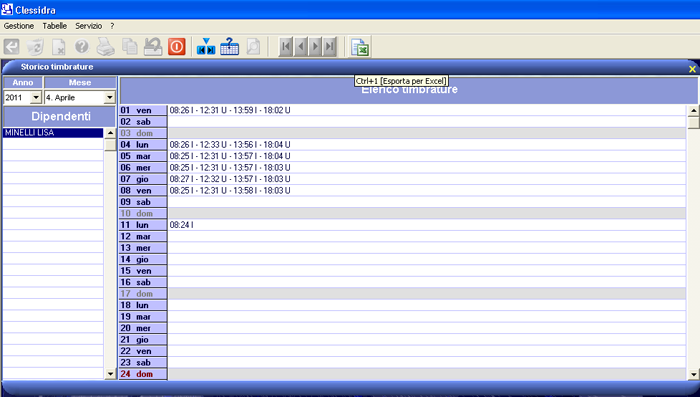700x397 pixels.
Task: Open the Tabelle menu
Action: 54,26
